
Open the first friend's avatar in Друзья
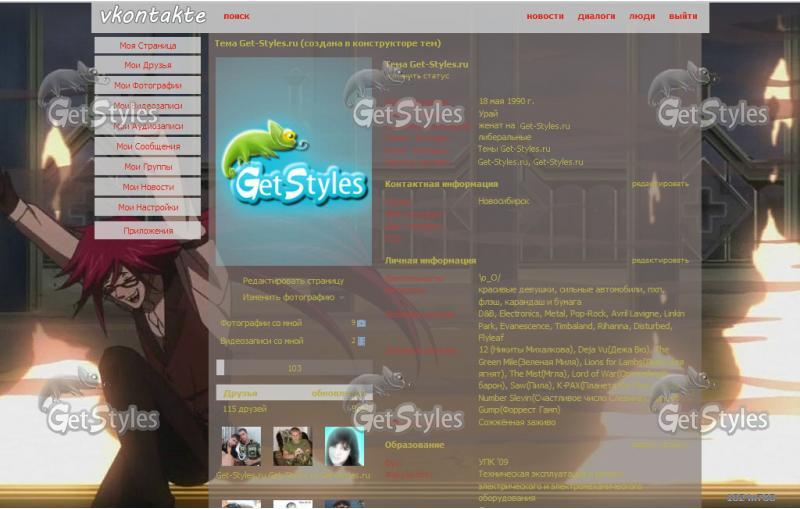tap(241, 447)
